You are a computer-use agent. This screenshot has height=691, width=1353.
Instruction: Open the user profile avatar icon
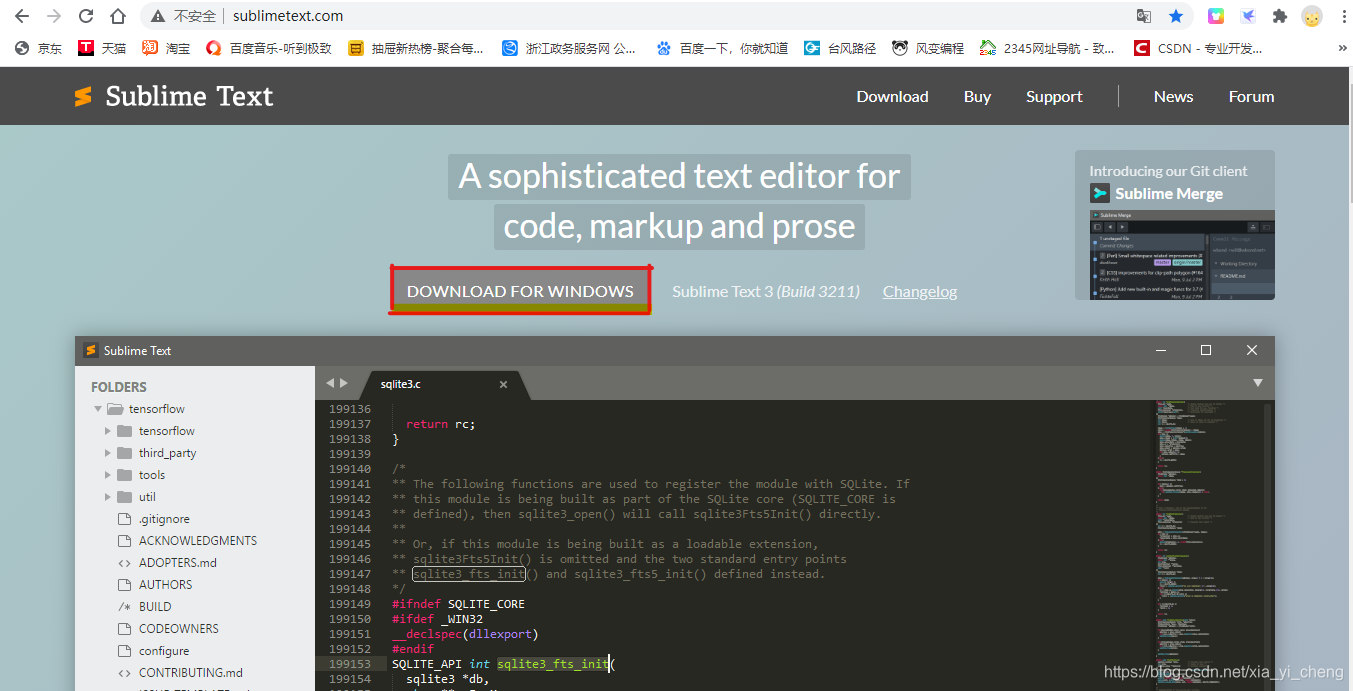(x=1312, y=16)
